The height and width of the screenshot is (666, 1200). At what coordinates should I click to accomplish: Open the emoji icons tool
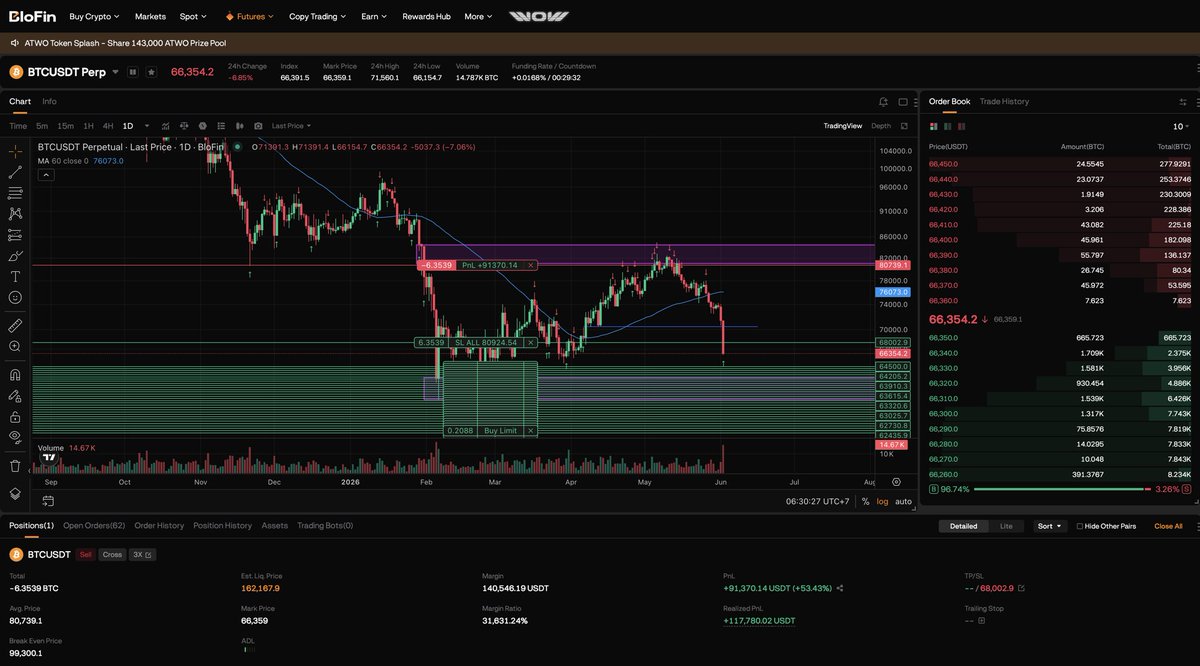tap(15, 297)
